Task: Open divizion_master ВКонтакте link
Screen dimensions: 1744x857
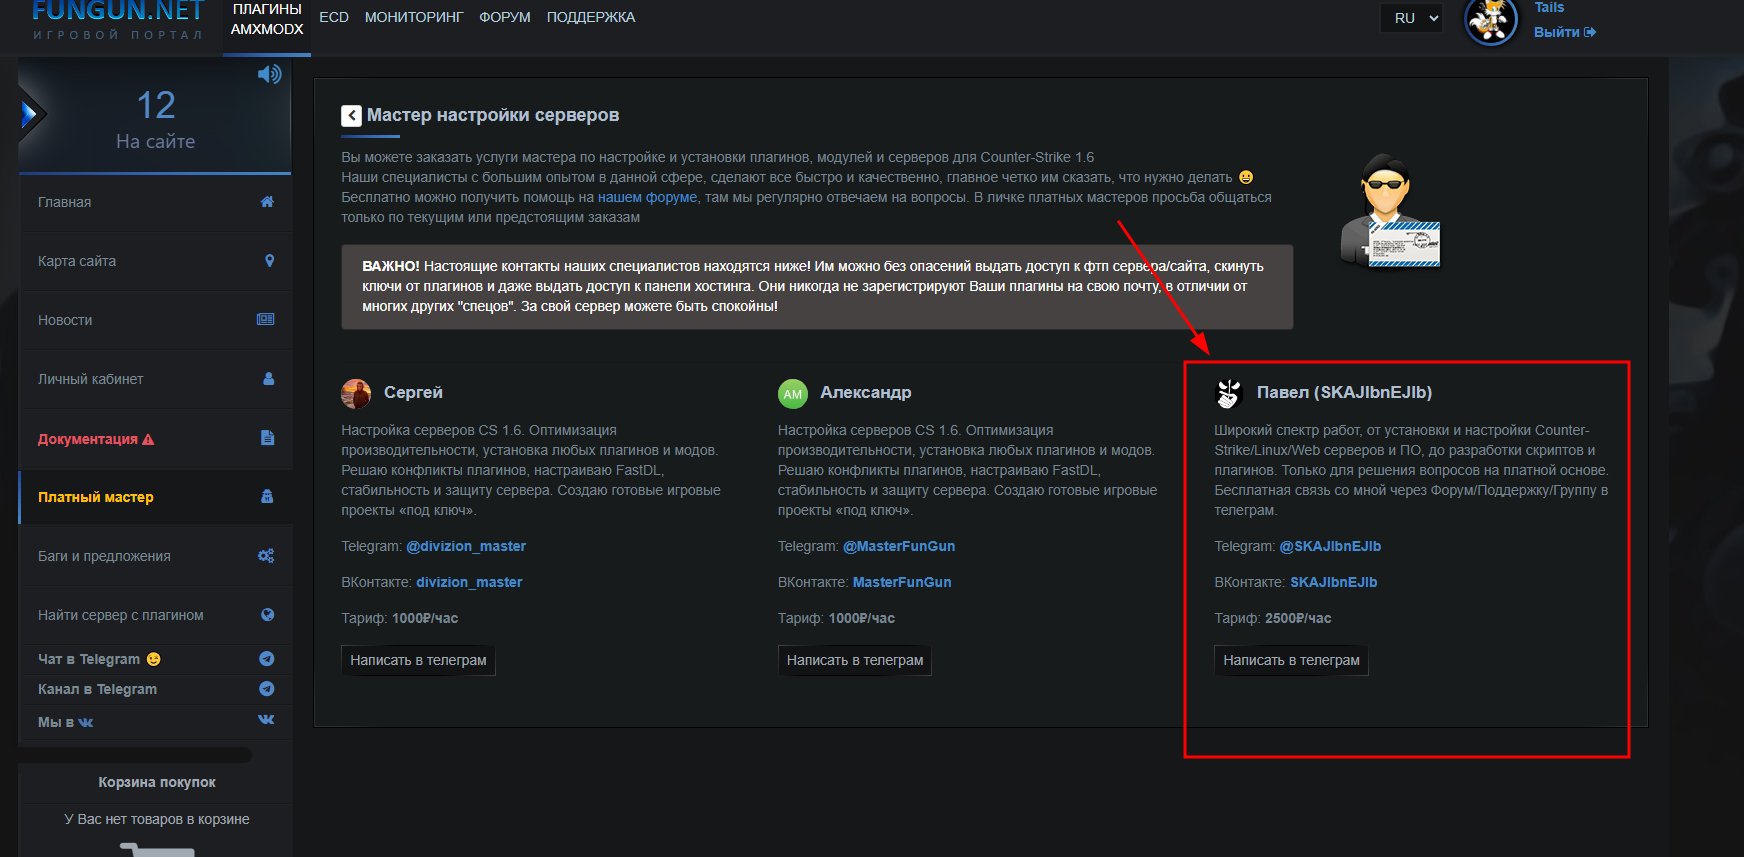Action: pos(469,582)
